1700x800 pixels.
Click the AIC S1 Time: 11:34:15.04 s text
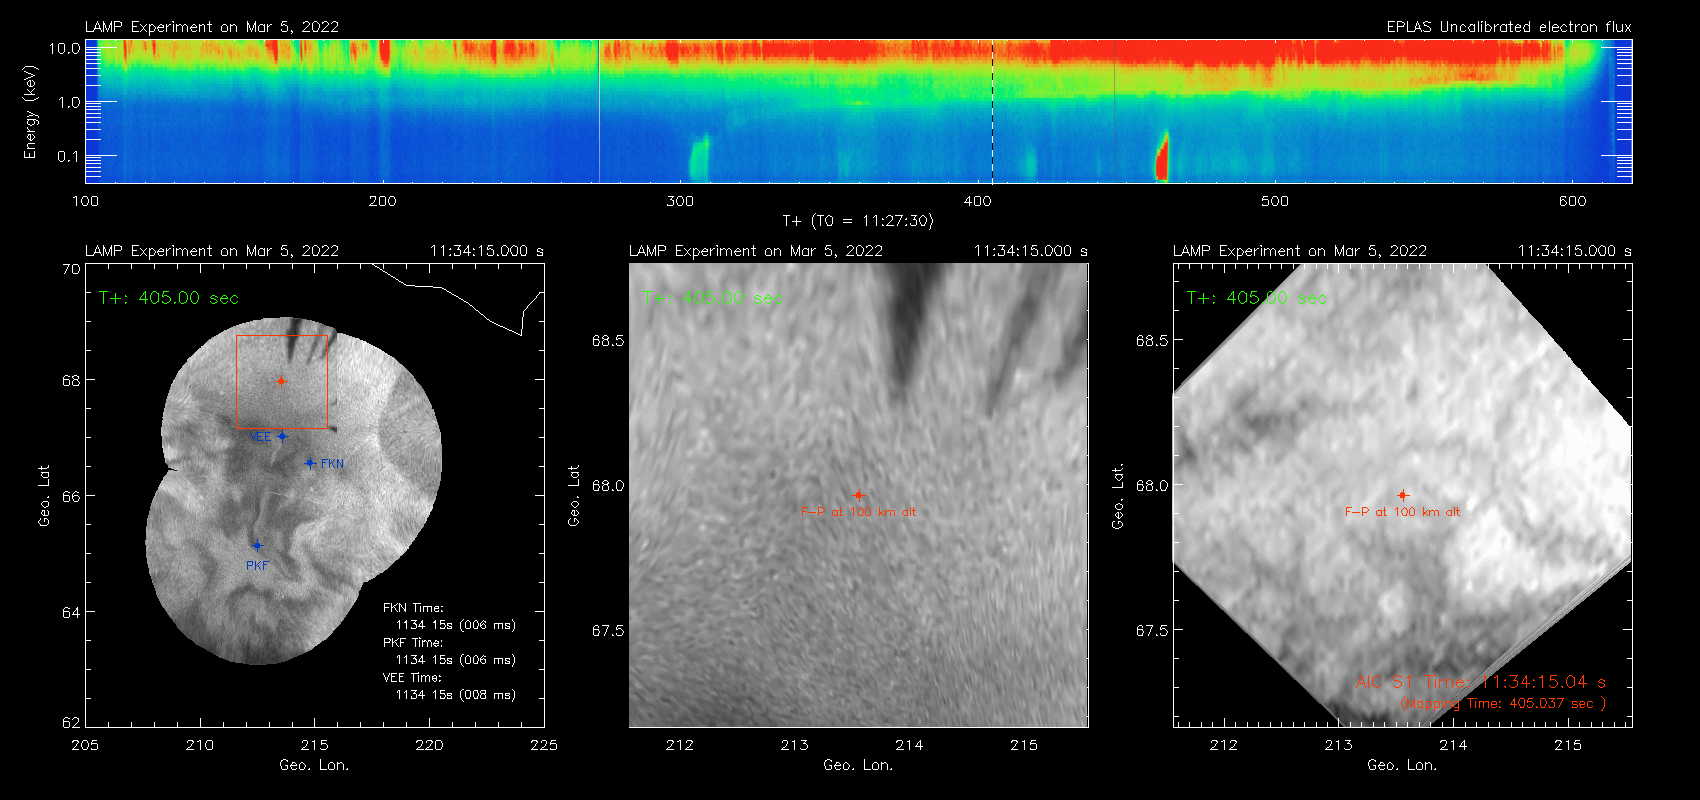1480,682
